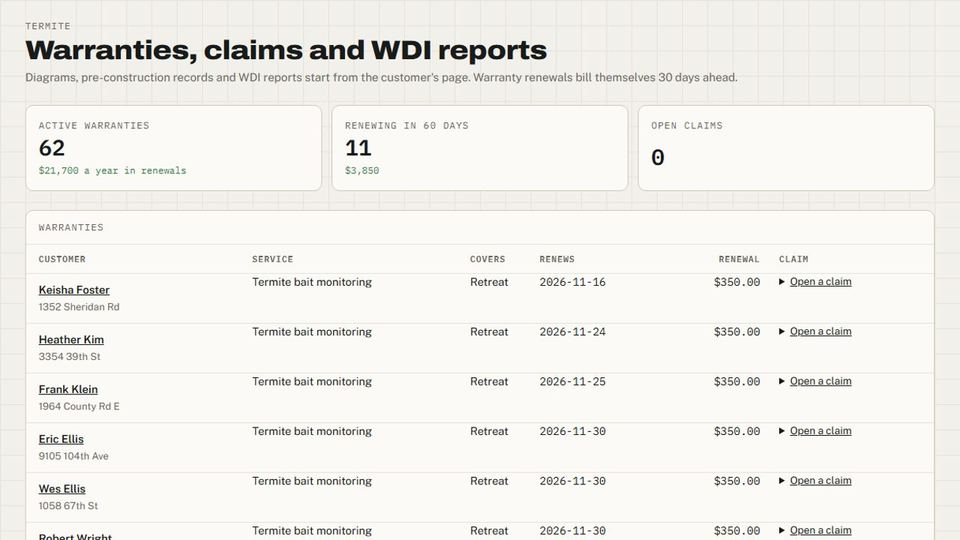Click the Renews column header
The height and width of the screenshot is (540, 960).
[557, 259]
